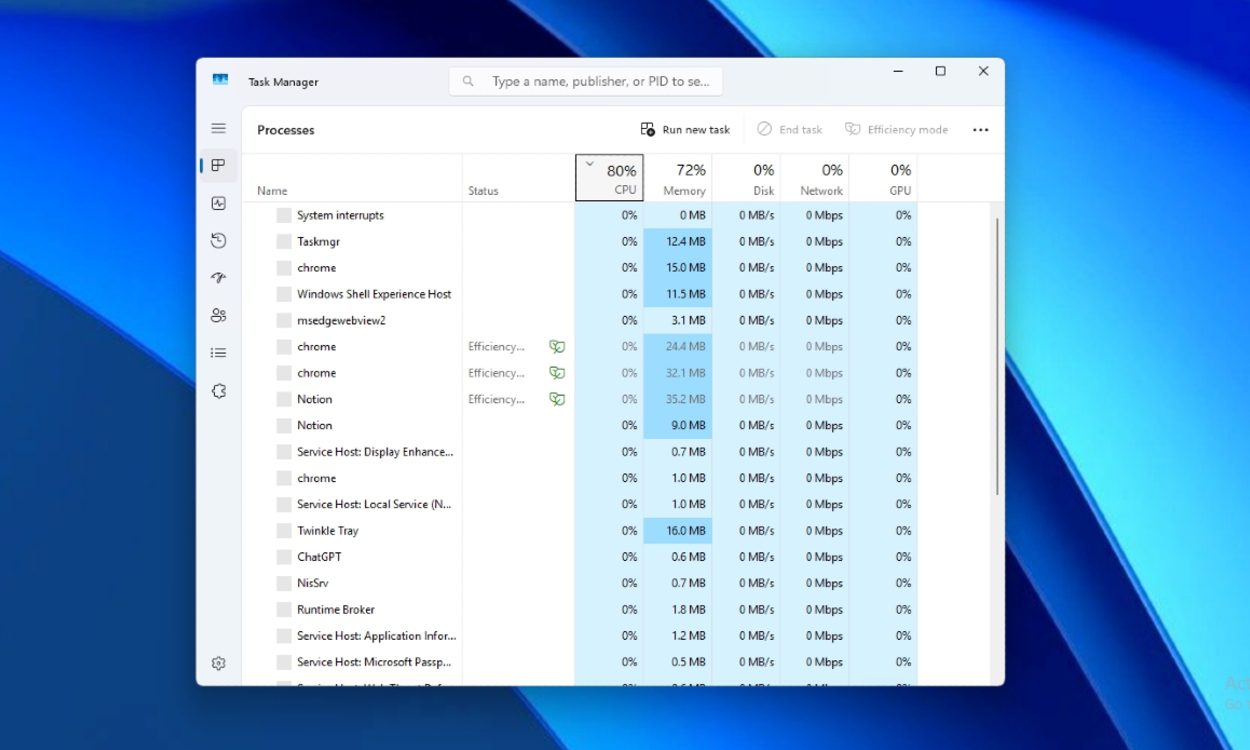
Task: Select the System interrupts row
Action: tap(580, 215)
